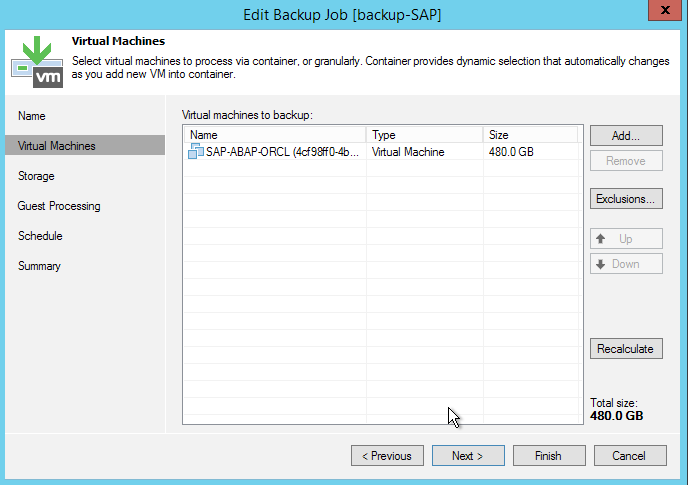This screenshot has width=688, height=485.
Task: Proceed with the Next button
Action: (468, 456)
